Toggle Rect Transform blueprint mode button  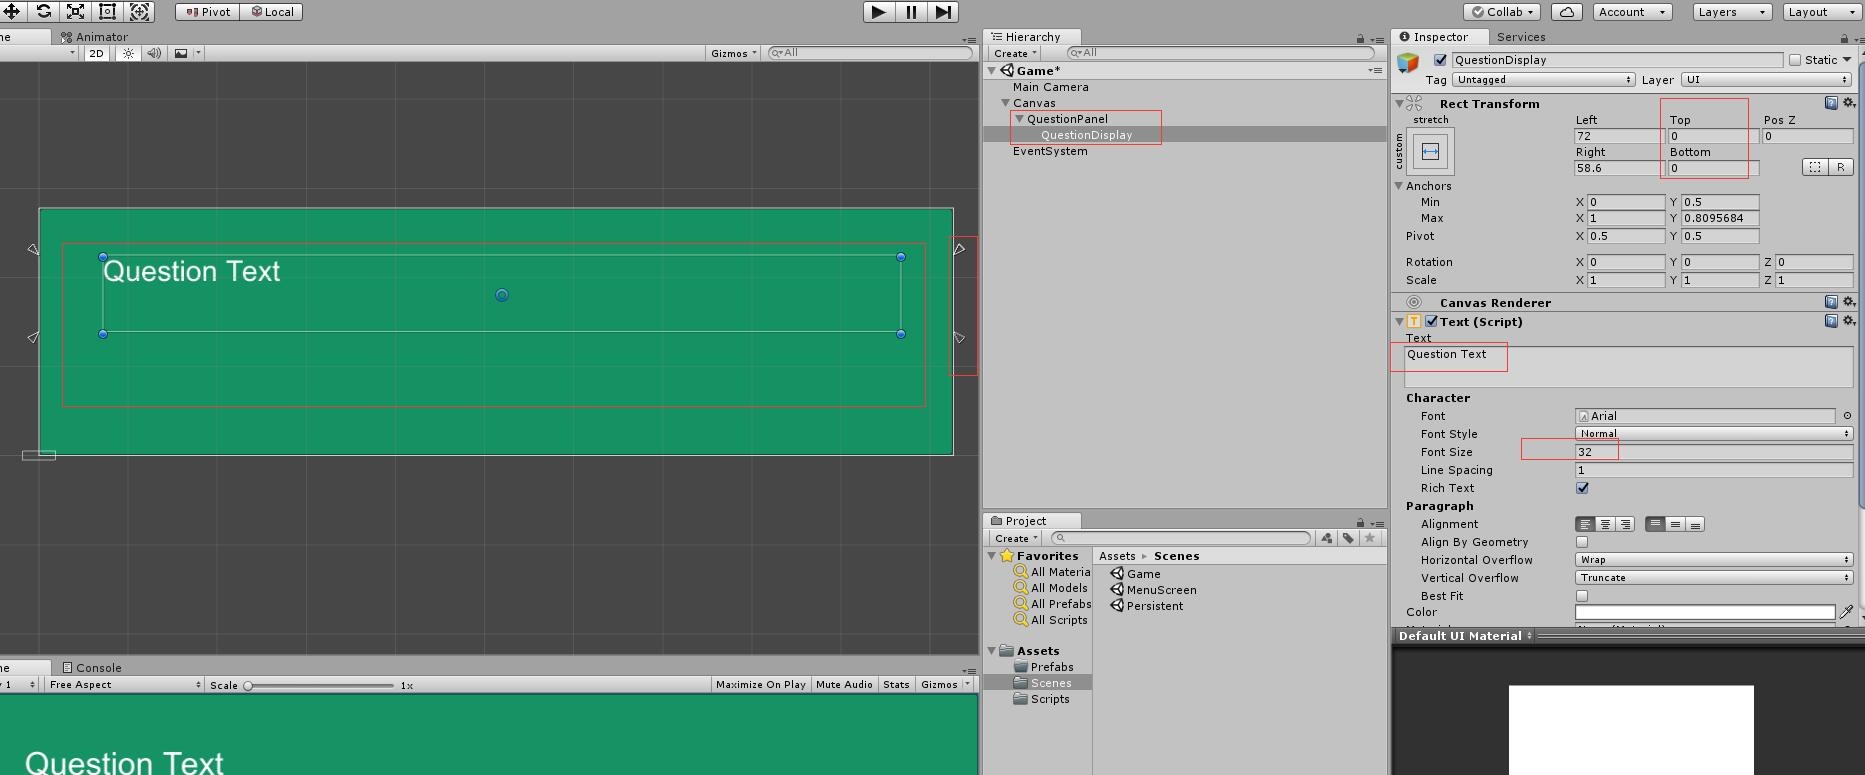click(x=1815, y=167)
